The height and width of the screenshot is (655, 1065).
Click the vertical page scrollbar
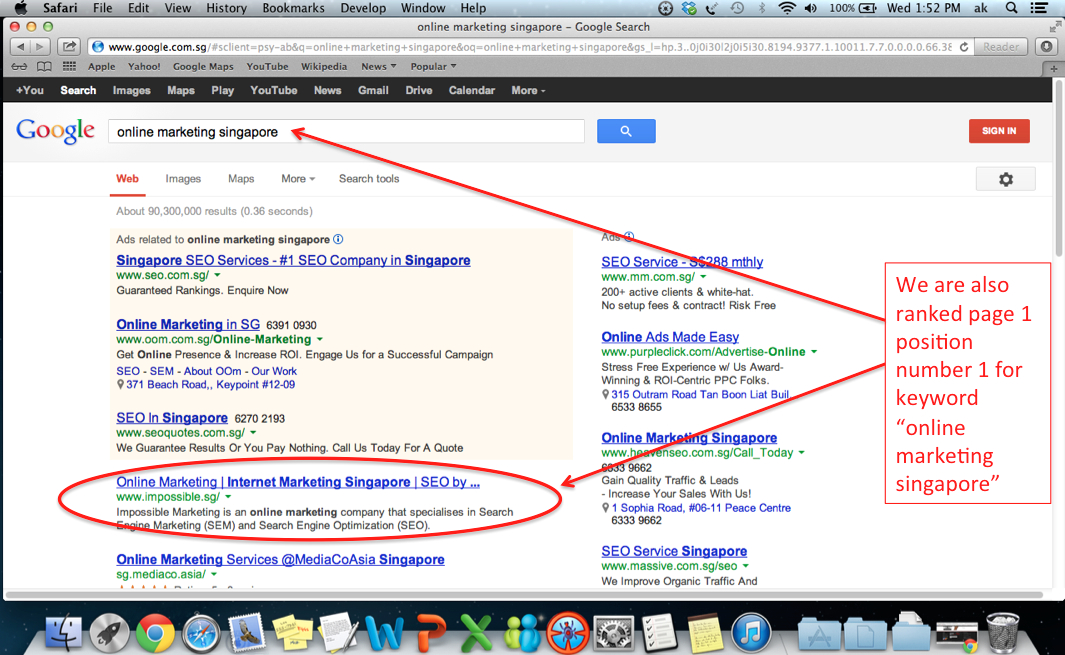(x=1059, y=170)
